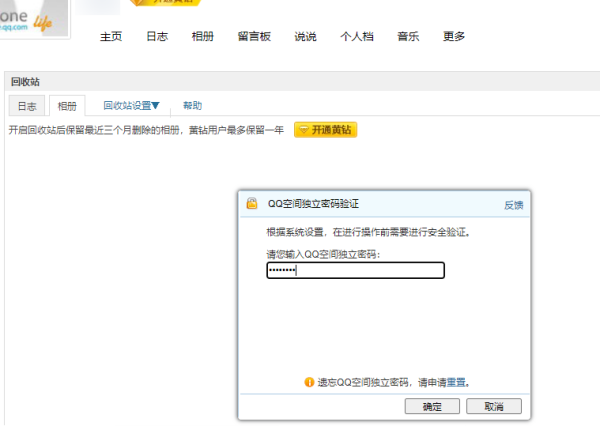The image size is (600, 426).
Task: Expand the 更多 navigation menu
Action: tap(454, 37)
